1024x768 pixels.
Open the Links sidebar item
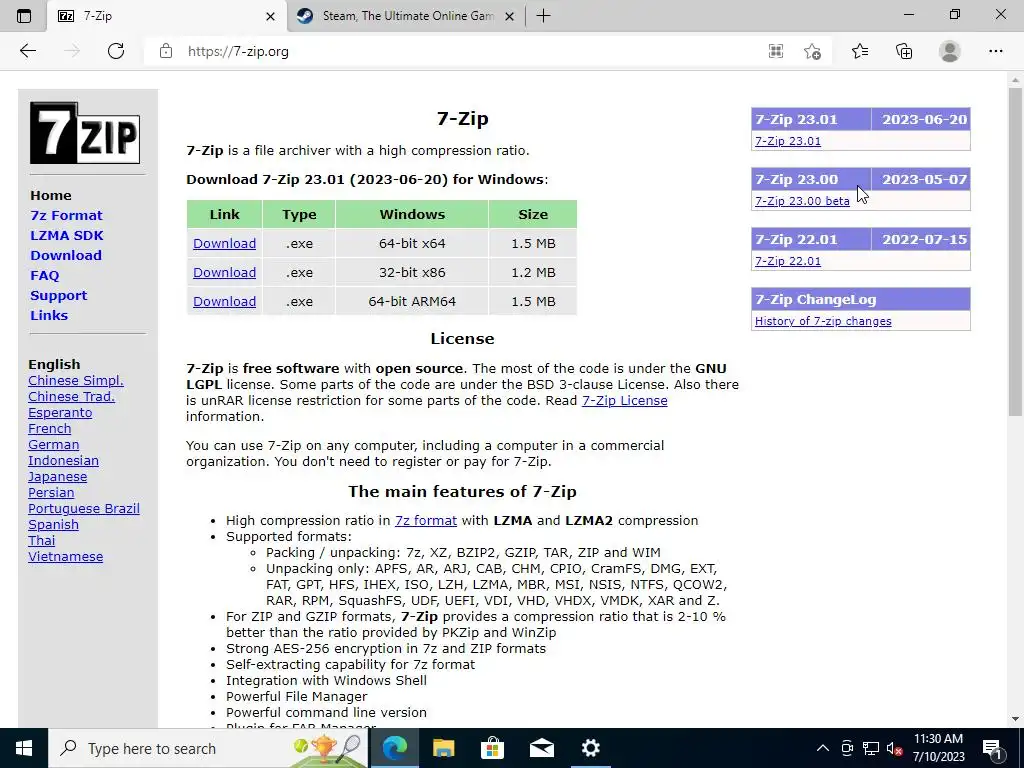[x=49, y=315]
